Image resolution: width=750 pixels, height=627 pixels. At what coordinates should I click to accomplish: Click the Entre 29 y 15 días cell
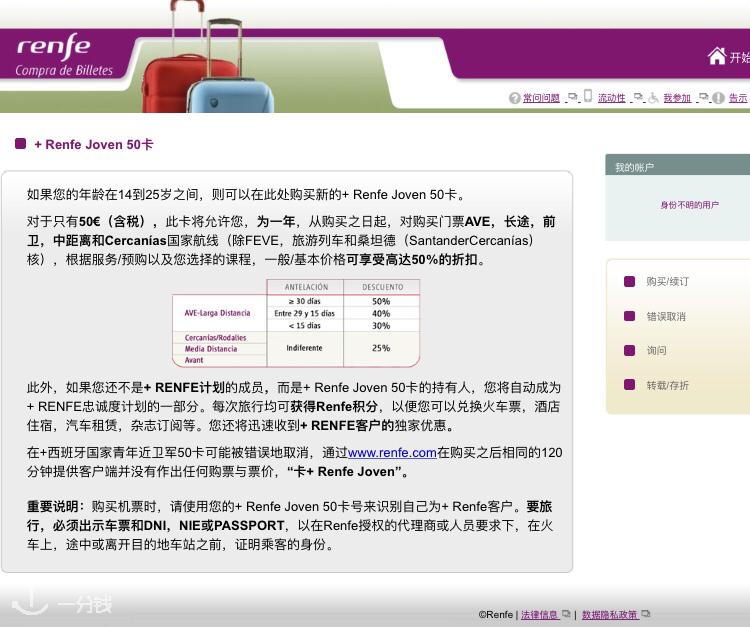[x=305, y=314]
